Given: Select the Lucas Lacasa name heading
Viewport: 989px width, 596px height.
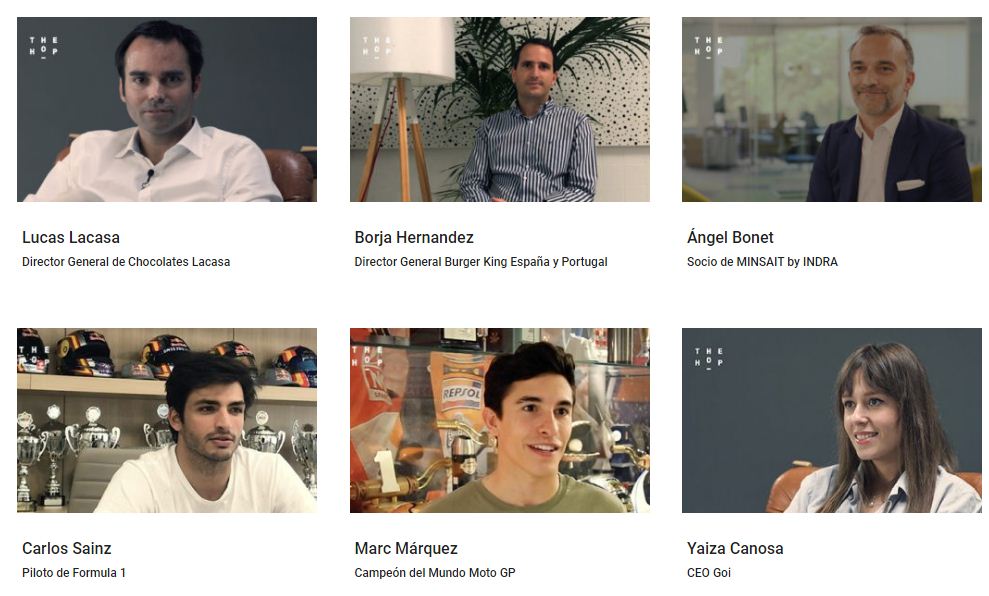Looking at the screenshot, I should 71,238.
